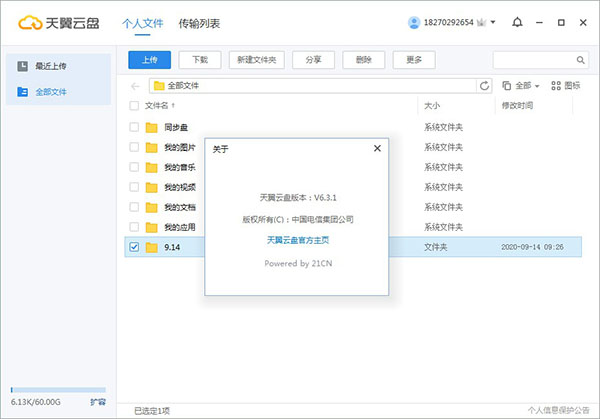Viewport: 600px width, 419px height.
Task: Select the 我的文档 folder name
Action: (180, 207)
